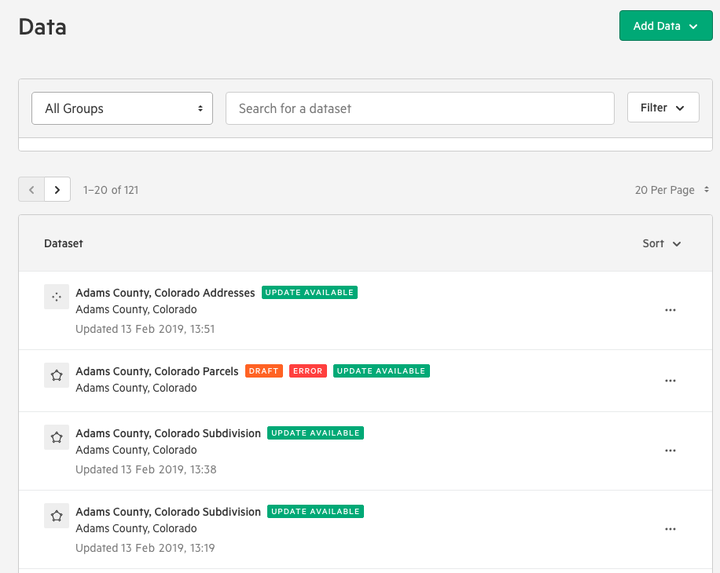Screen dimensions: 720x573
Task: Open the Sort menu
Action: [x=661, y=243]
